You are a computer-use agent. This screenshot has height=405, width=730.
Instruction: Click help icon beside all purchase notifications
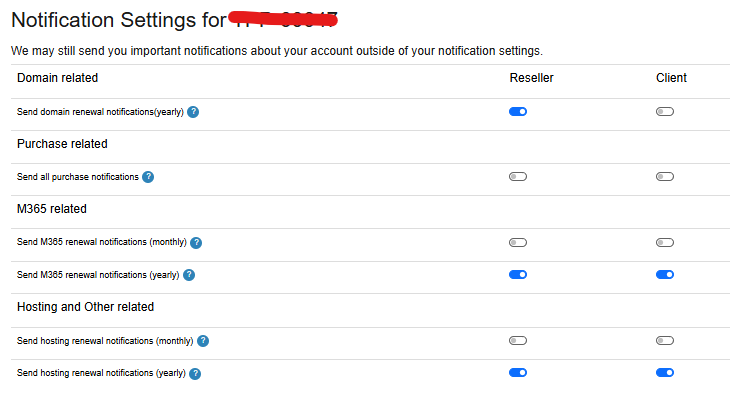point(148,177)
